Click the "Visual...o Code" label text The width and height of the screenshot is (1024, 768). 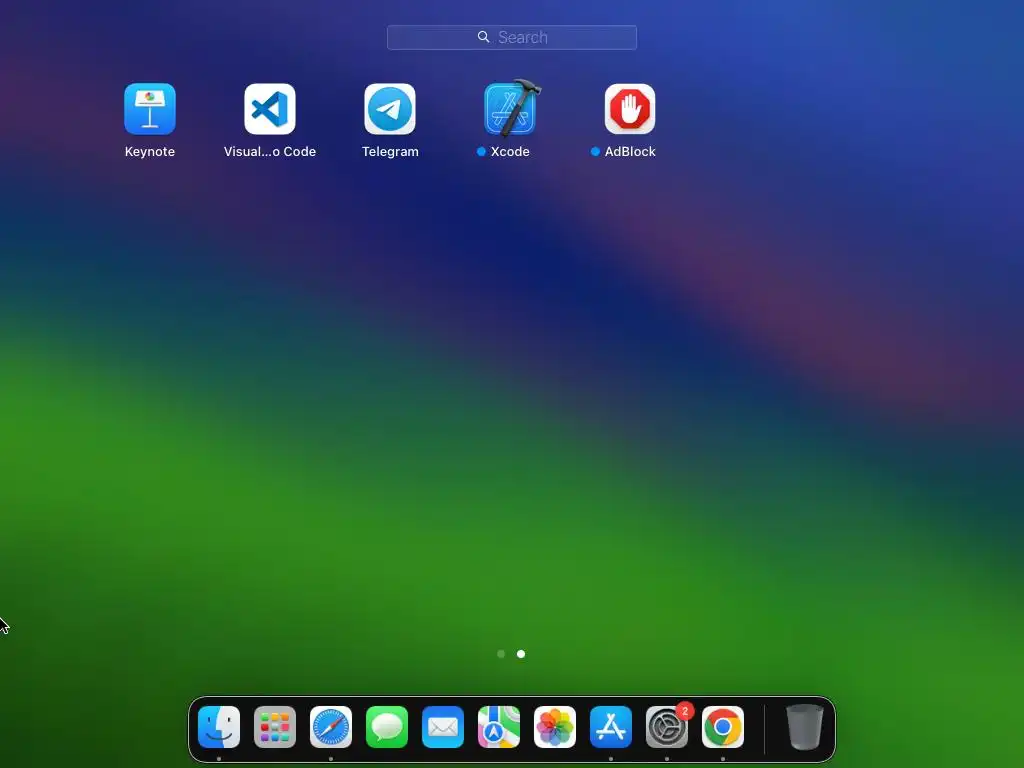270,152
